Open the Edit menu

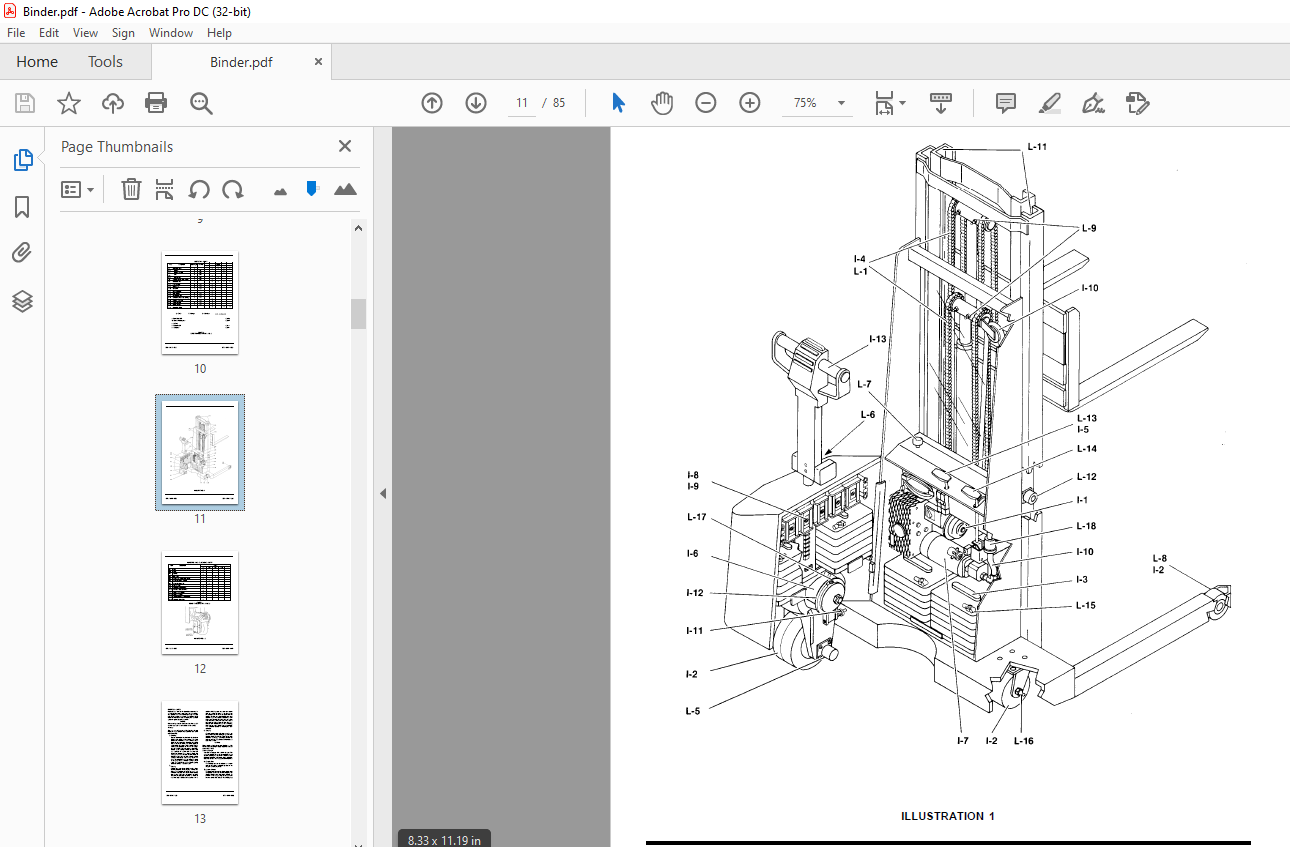(x=49, y=33)
